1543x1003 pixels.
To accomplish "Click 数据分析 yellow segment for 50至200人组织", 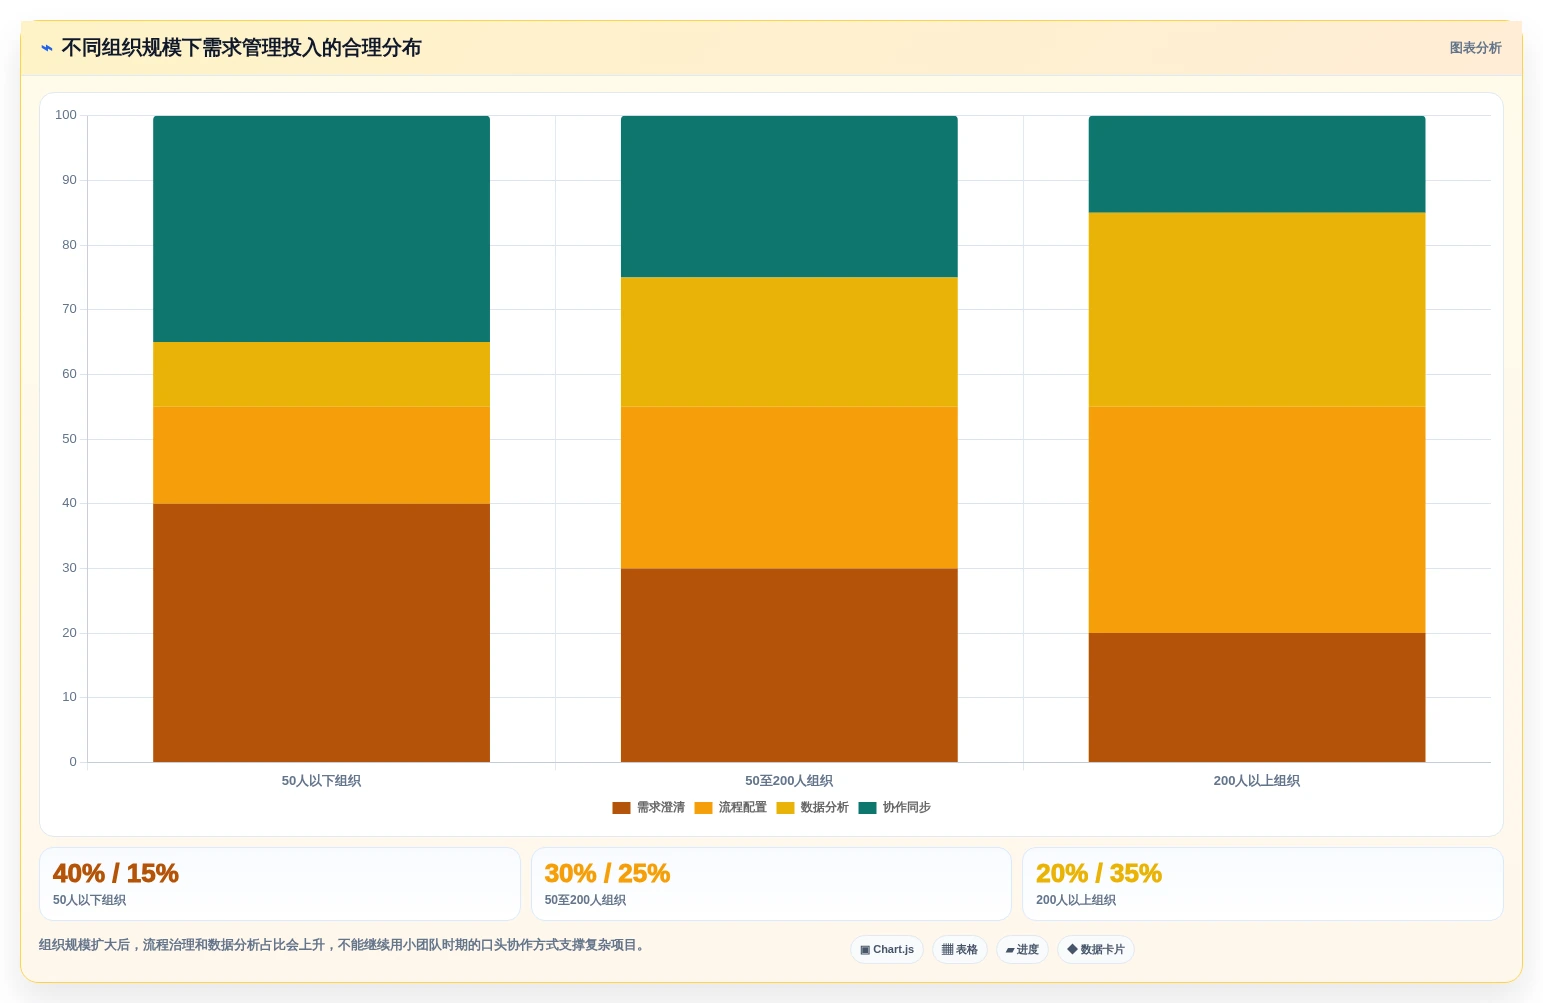I will click(x=789, y=342).
